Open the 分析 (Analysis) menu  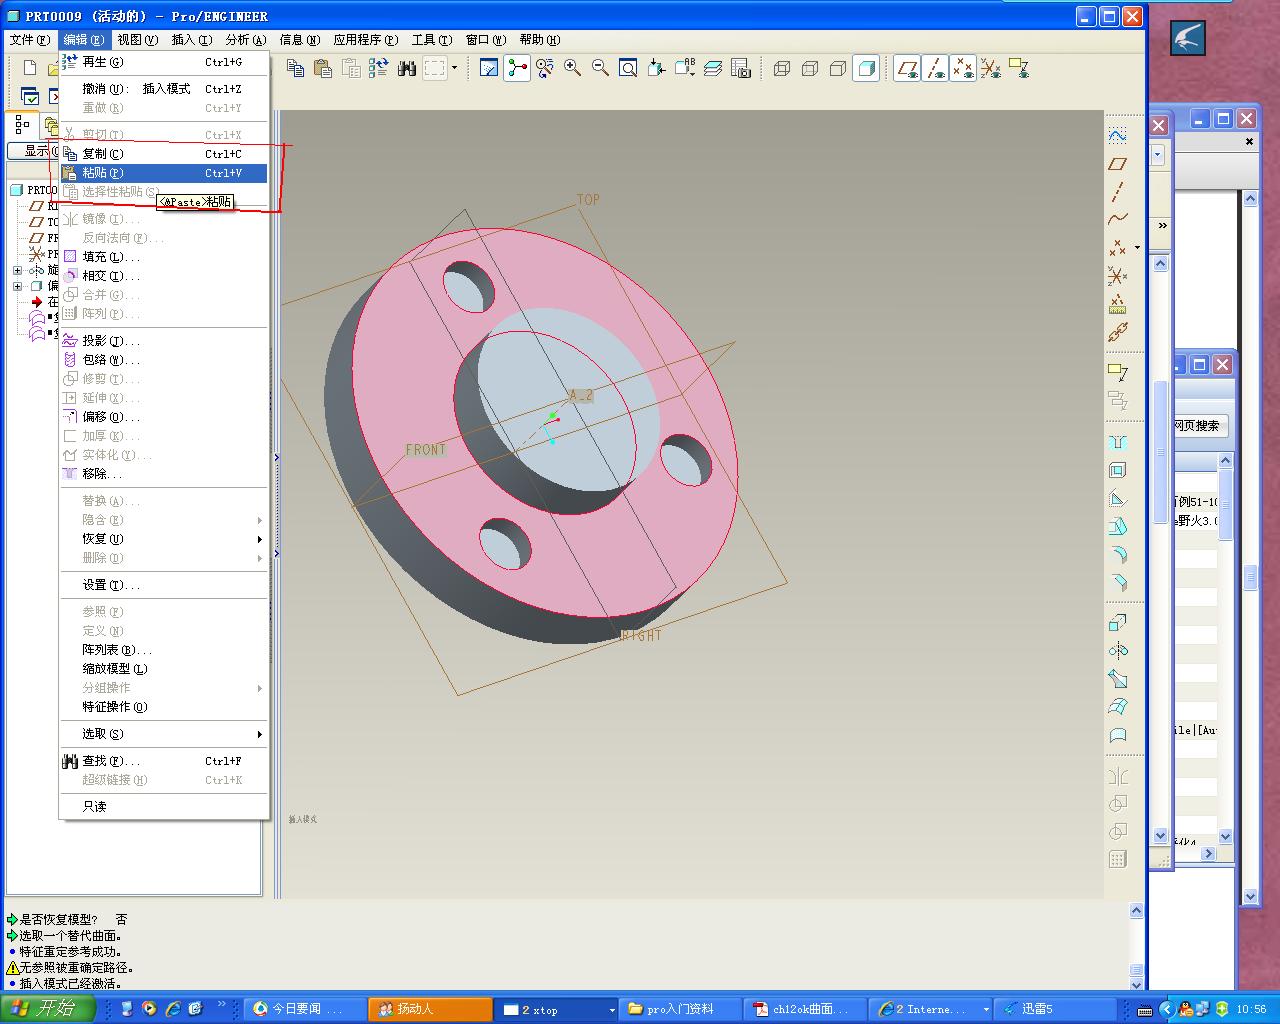pos(245,40)
